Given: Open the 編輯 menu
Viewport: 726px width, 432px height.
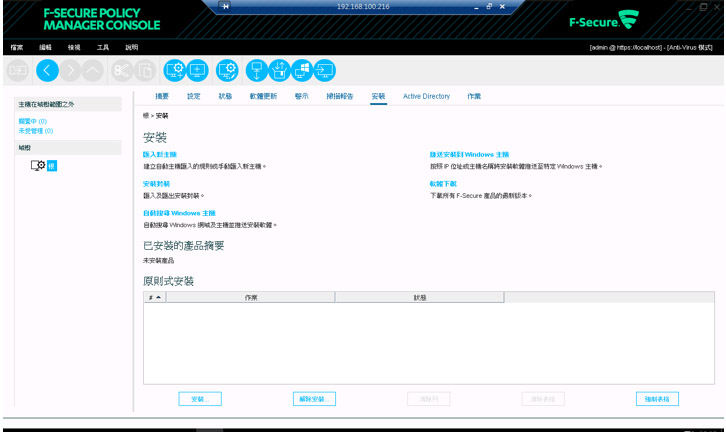Looking at the screenshot, I should 45,47.
